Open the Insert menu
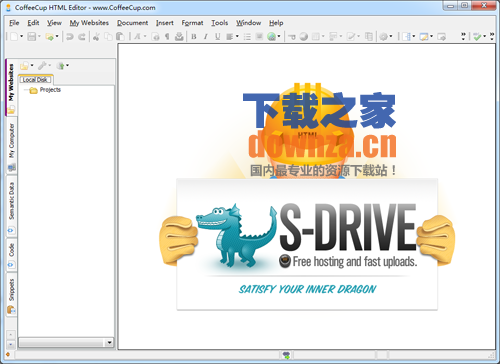Screen dimensions: 500x364 [165, 23]
